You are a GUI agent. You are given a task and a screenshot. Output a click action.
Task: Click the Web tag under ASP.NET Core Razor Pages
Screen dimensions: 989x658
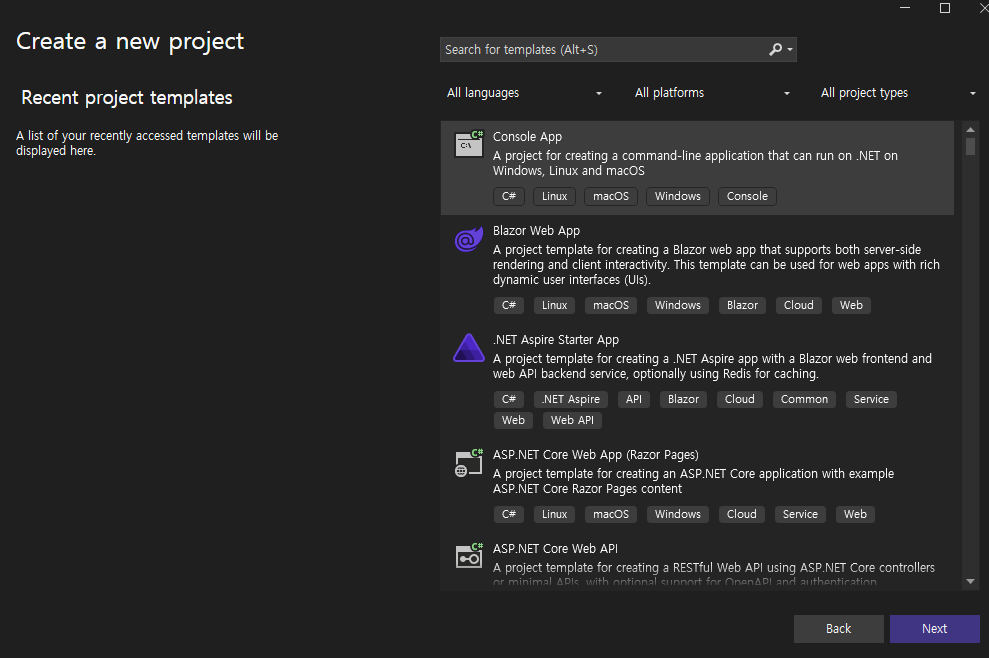(855, 514)
